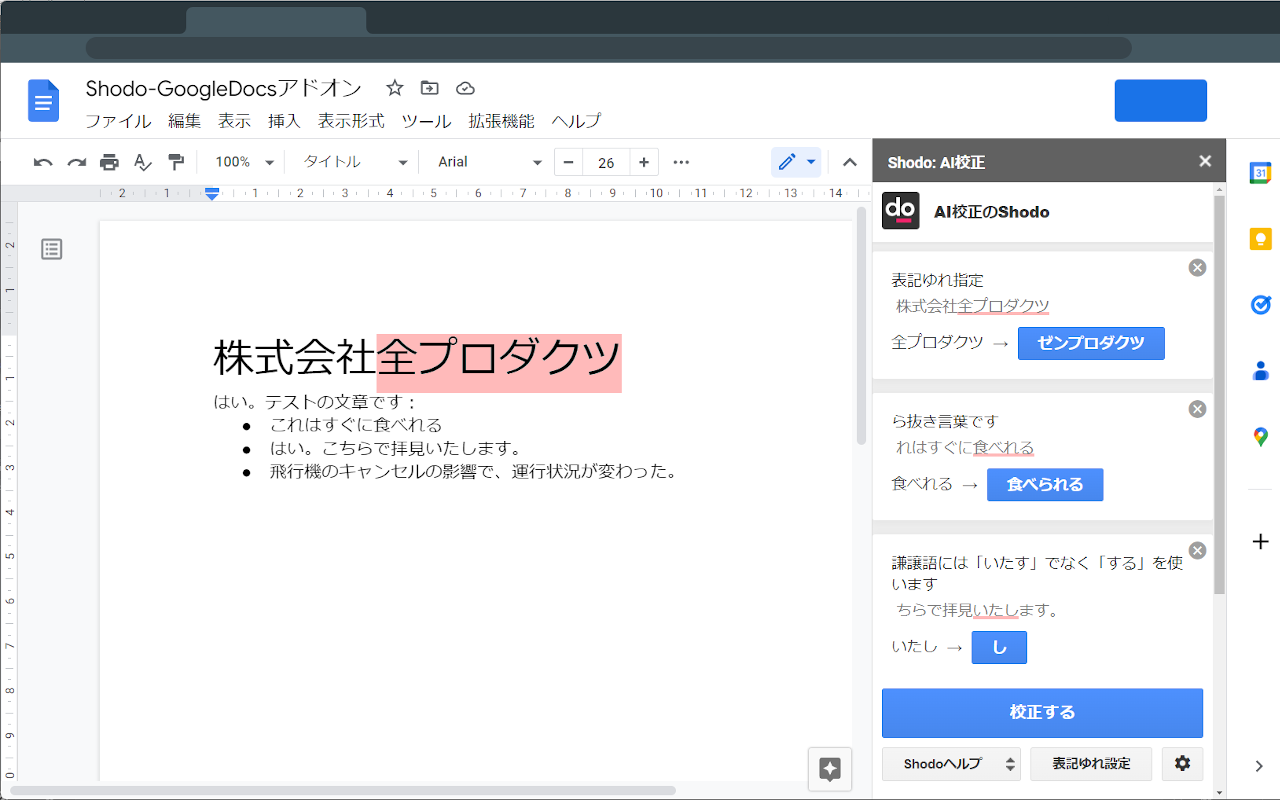Get more add-ons with plus icon
The image size is (1280, 800).
click(x=1260, y=542)
